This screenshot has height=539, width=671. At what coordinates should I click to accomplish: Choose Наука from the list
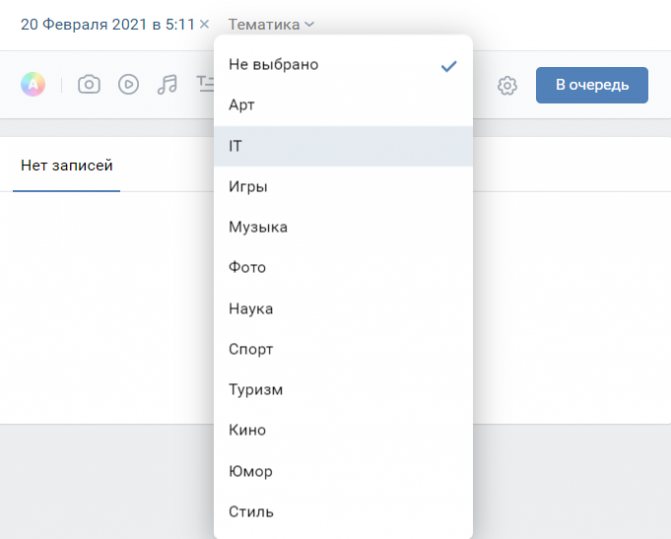pos(343,308)
